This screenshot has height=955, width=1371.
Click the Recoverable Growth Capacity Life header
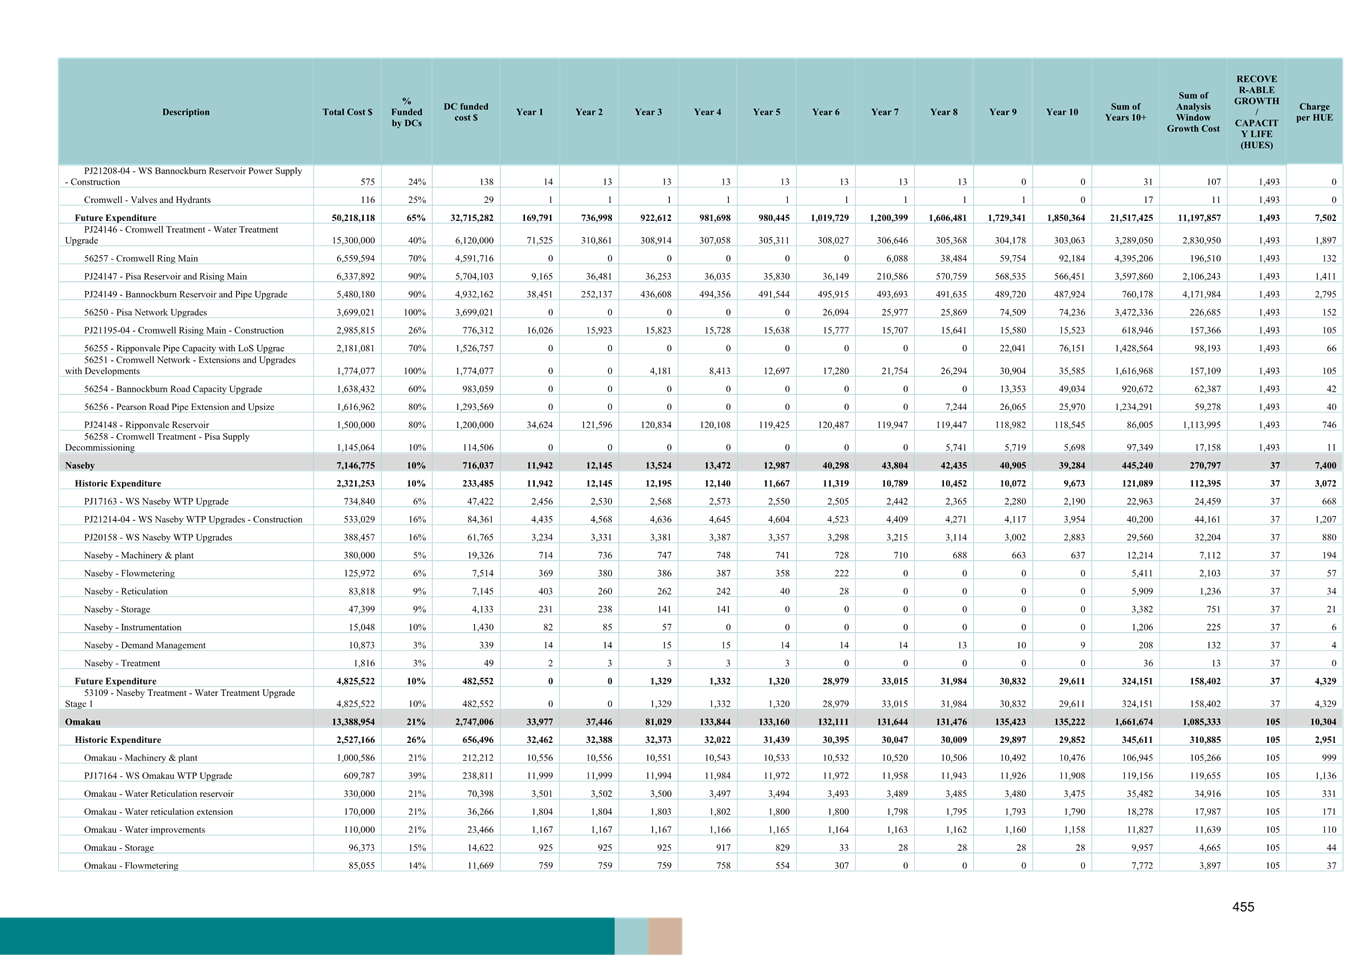coord(1257,112)
